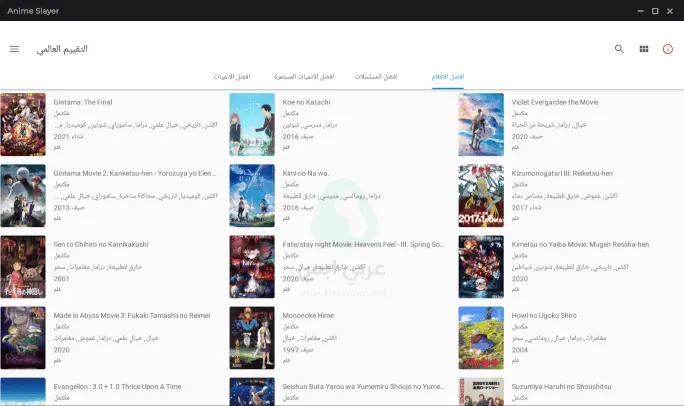
Task: Go to the أفضل الأنميات tab
Action: tap(232, 77)
